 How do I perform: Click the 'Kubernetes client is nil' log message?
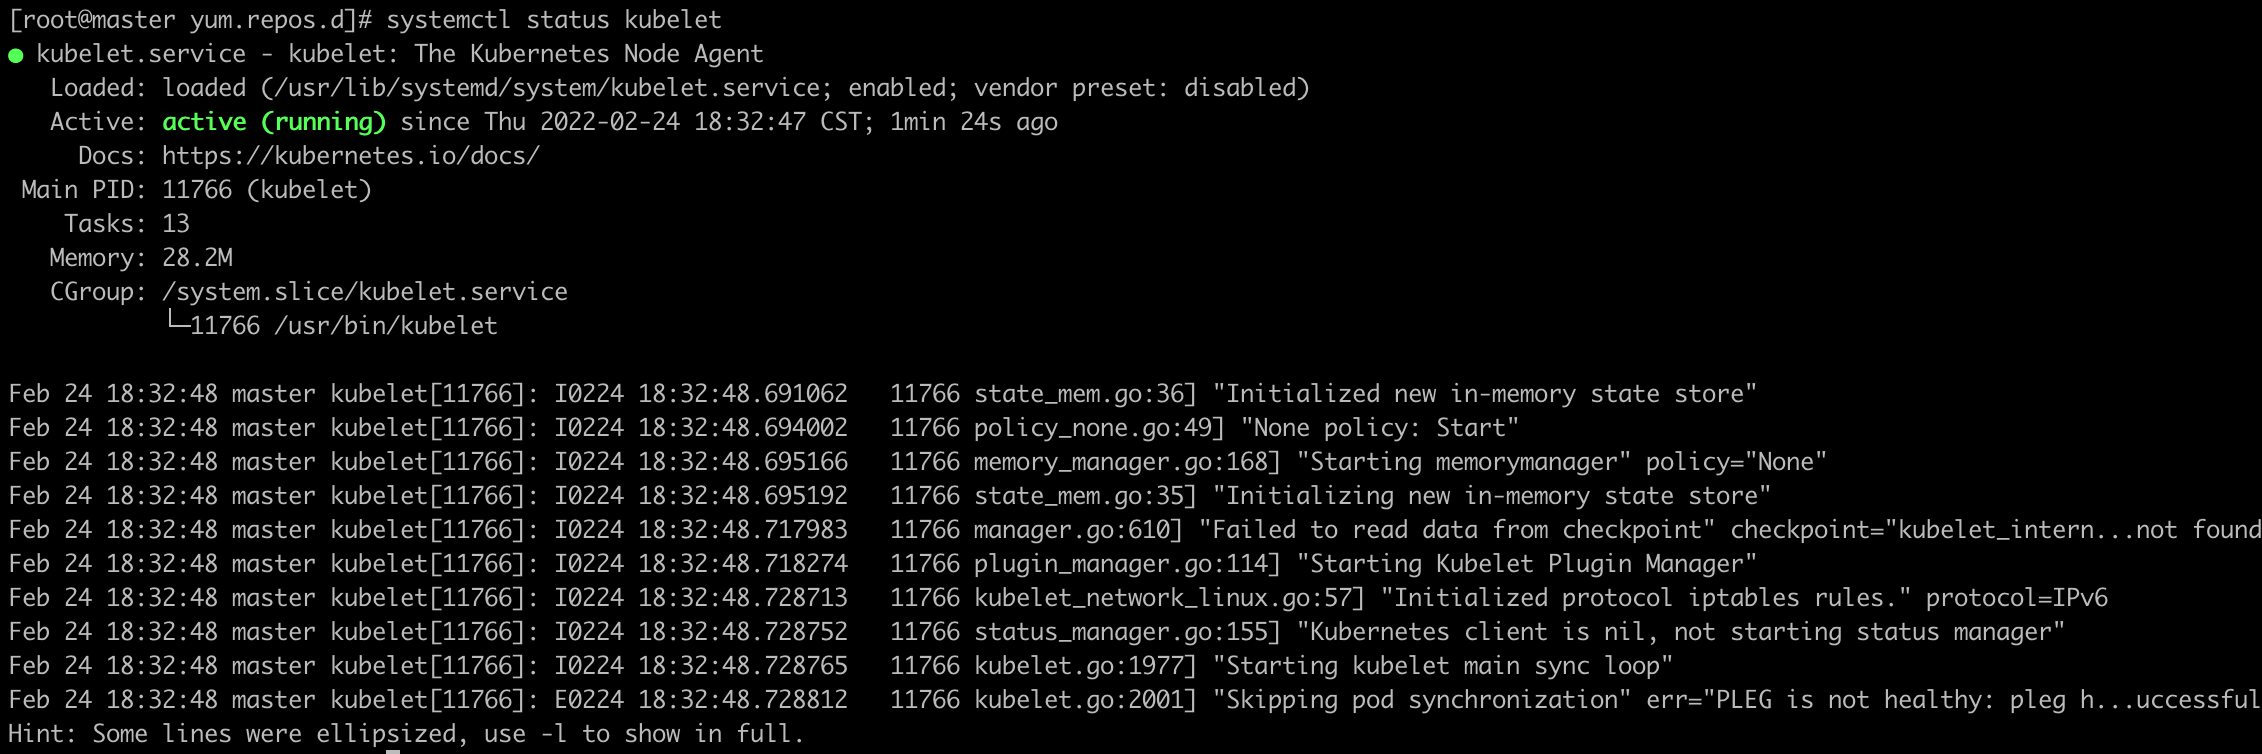point(1680,632)
